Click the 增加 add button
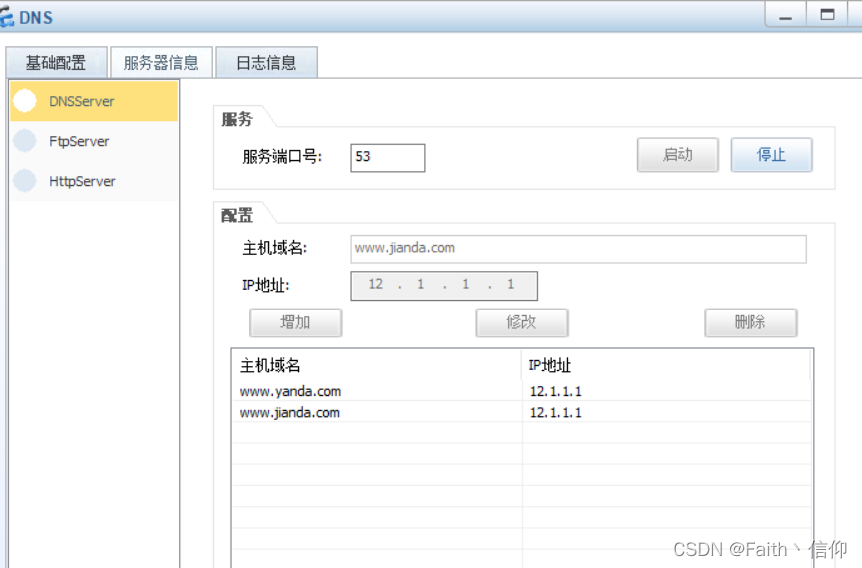 296,323
